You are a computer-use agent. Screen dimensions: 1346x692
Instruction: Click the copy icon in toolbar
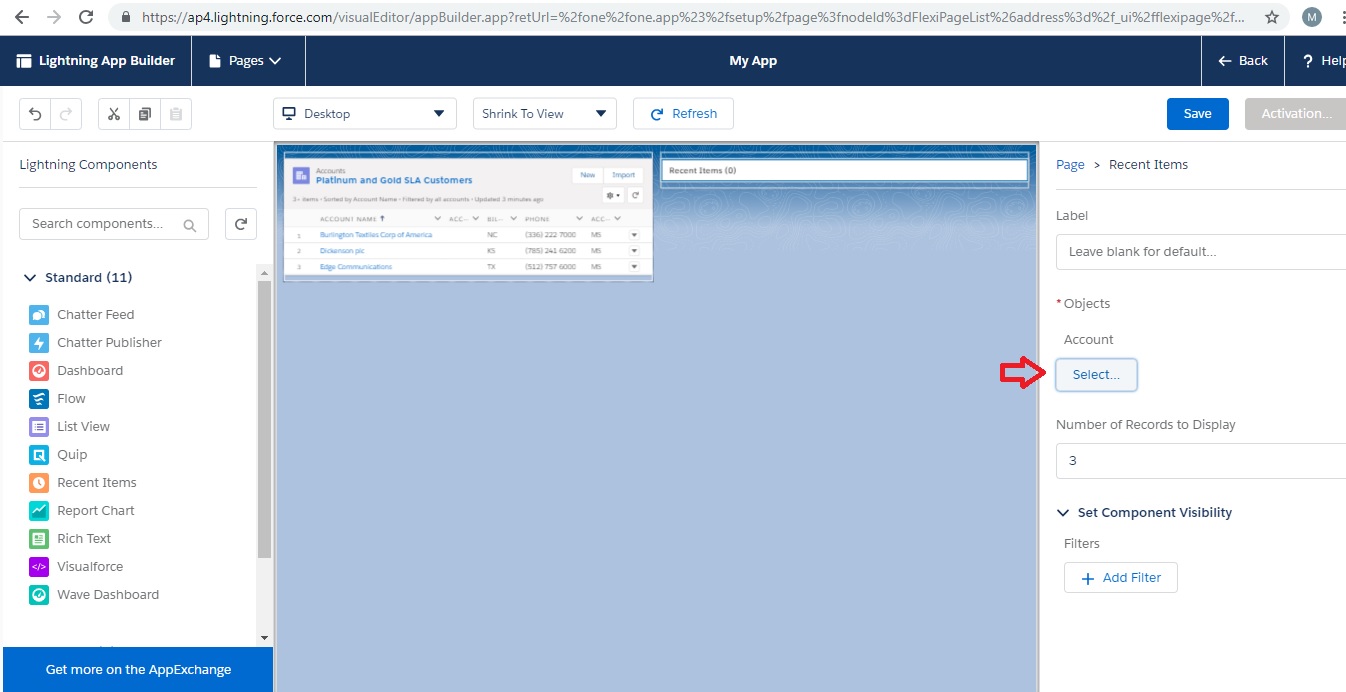(x=145, y=114)
